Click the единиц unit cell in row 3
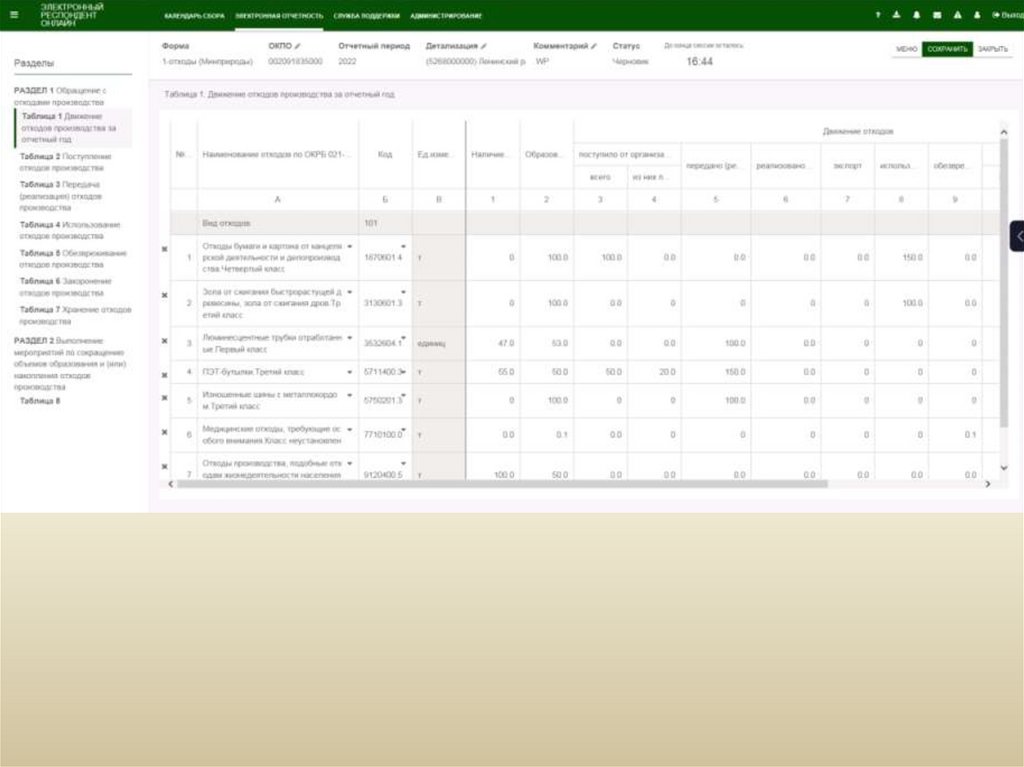Viewport: 1024px width, 767px height. tap(439, 344)
